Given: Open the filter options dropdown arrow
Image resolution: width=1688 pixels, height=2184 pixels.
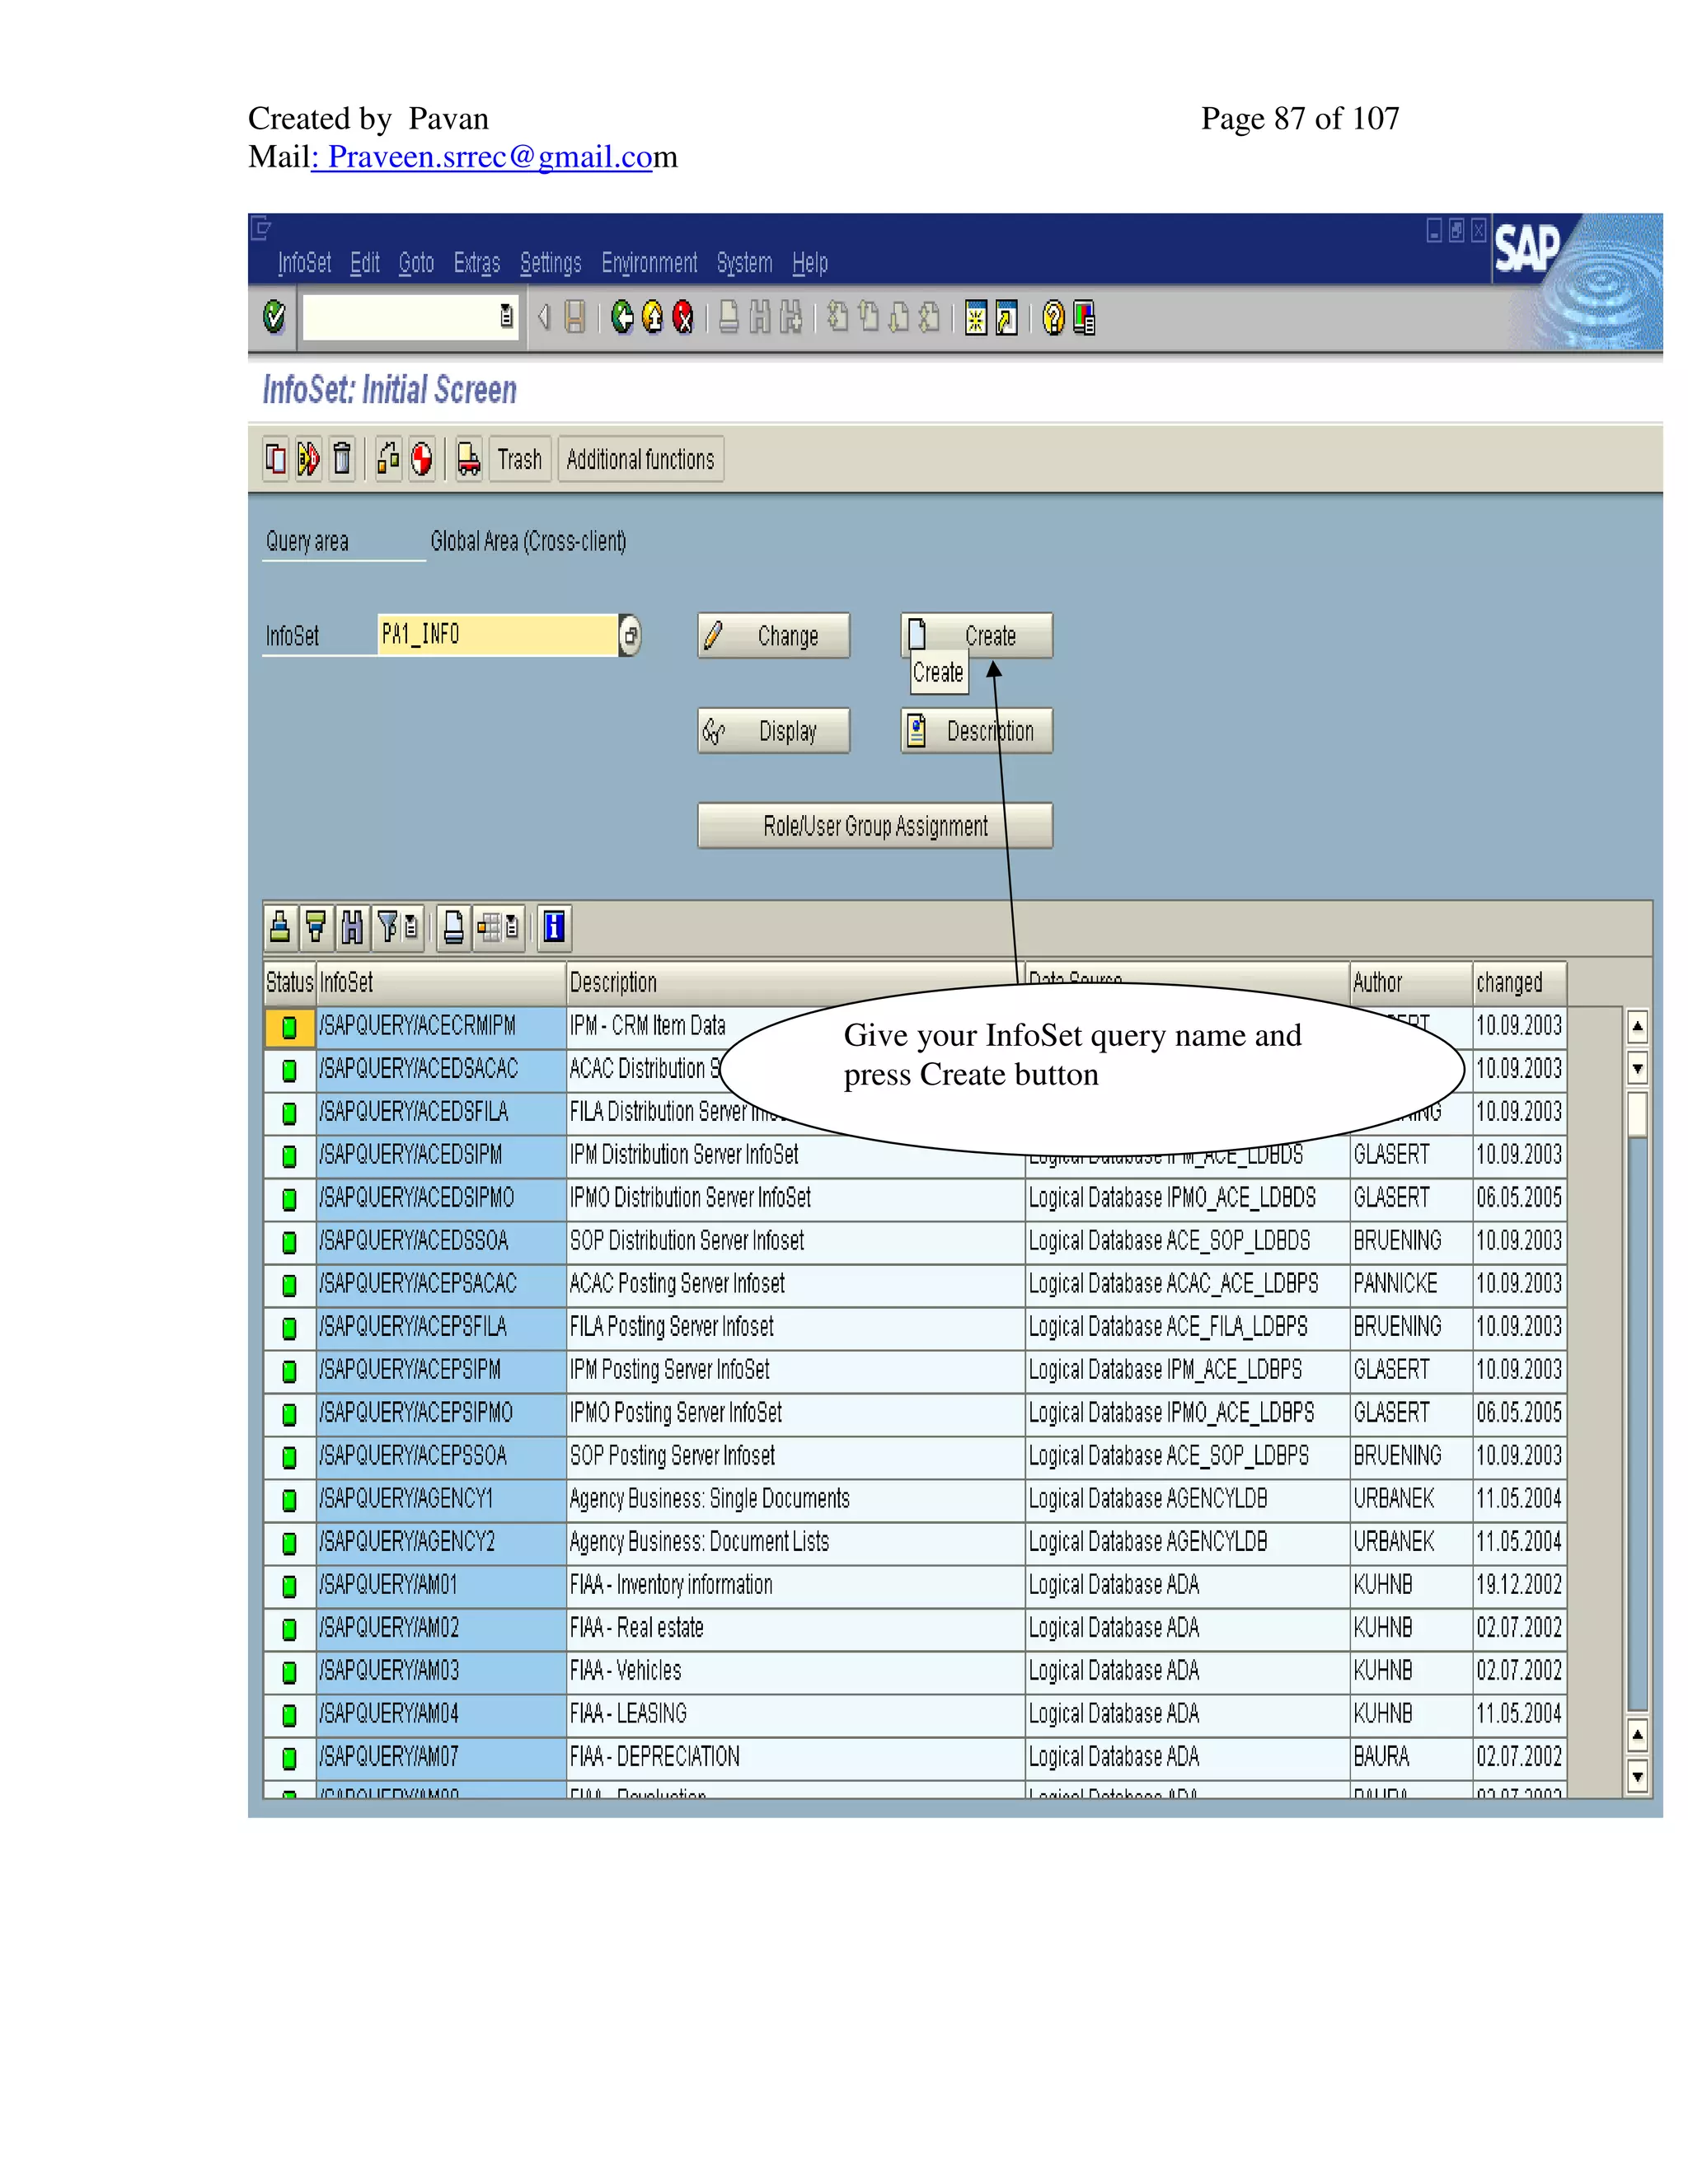Looking at the screenshot, I should 412,928.
